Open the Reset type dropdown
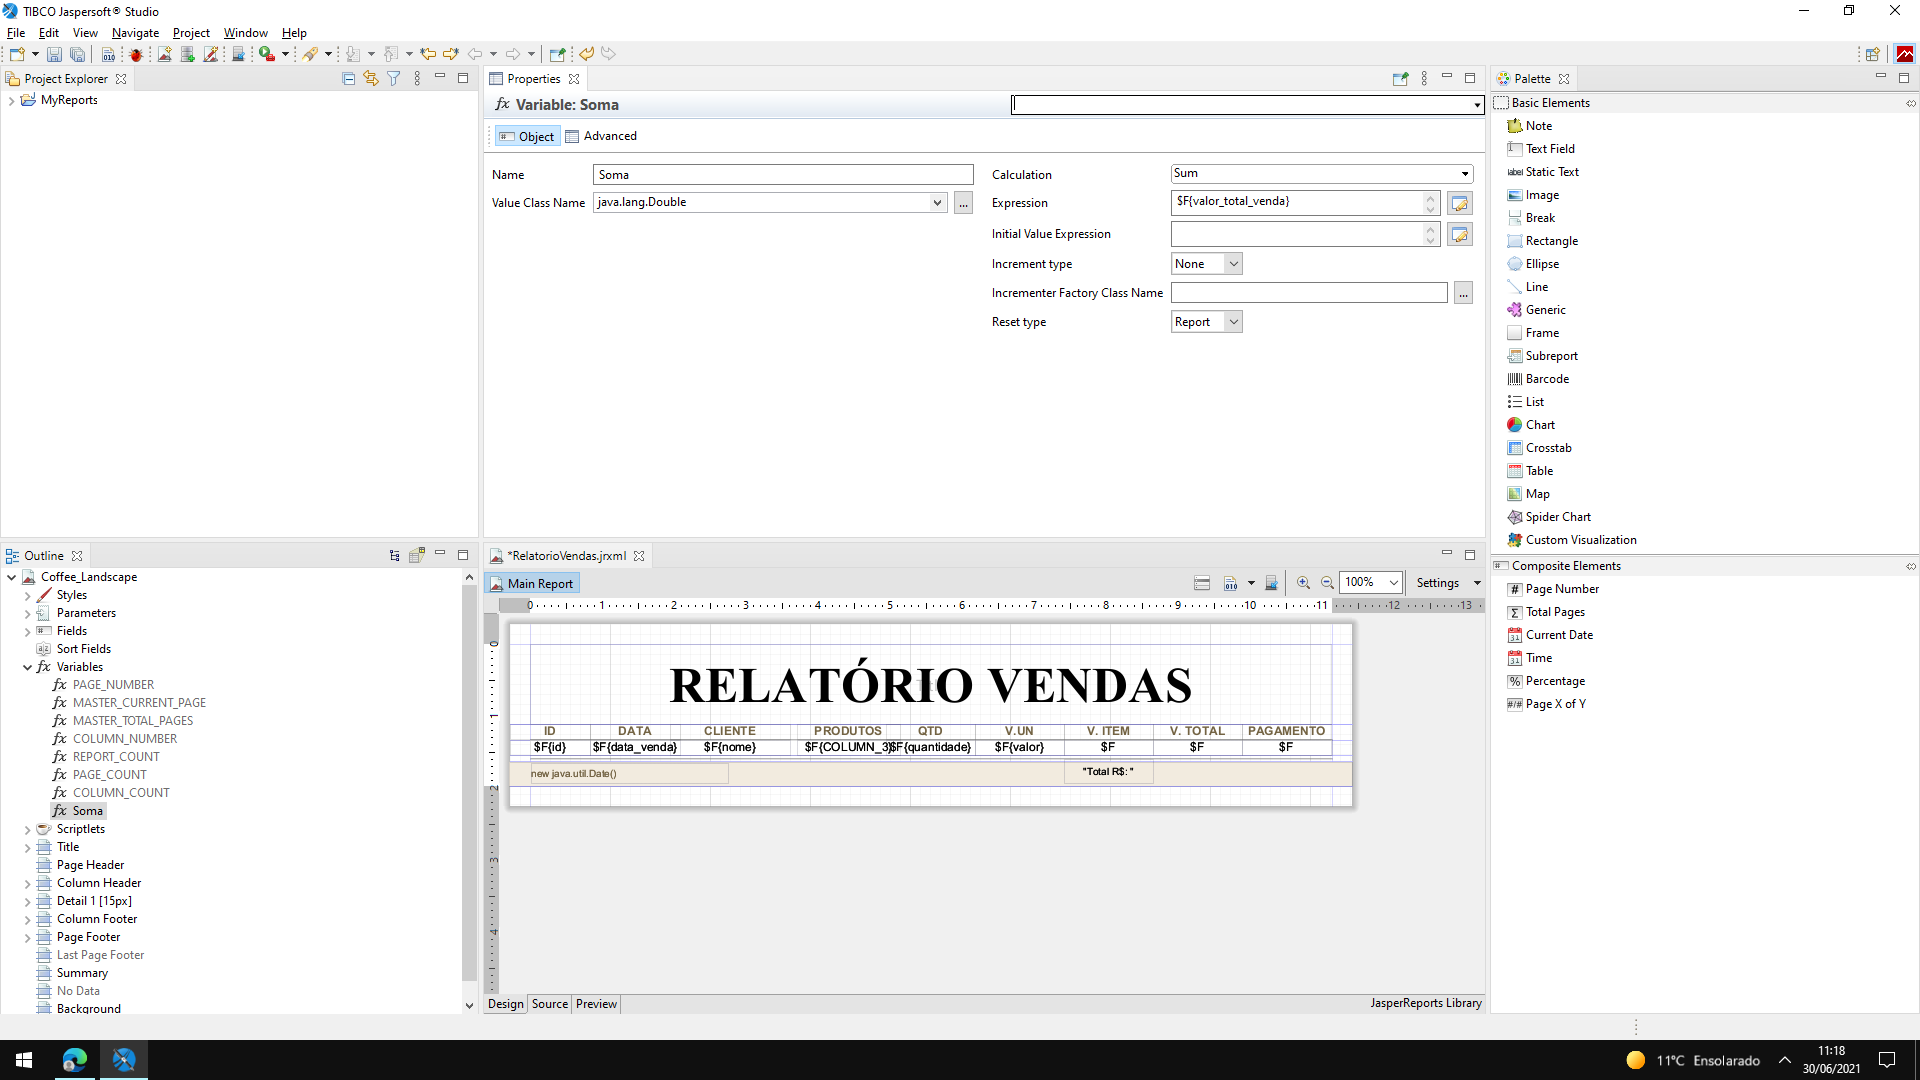 tap(1206, 322)
